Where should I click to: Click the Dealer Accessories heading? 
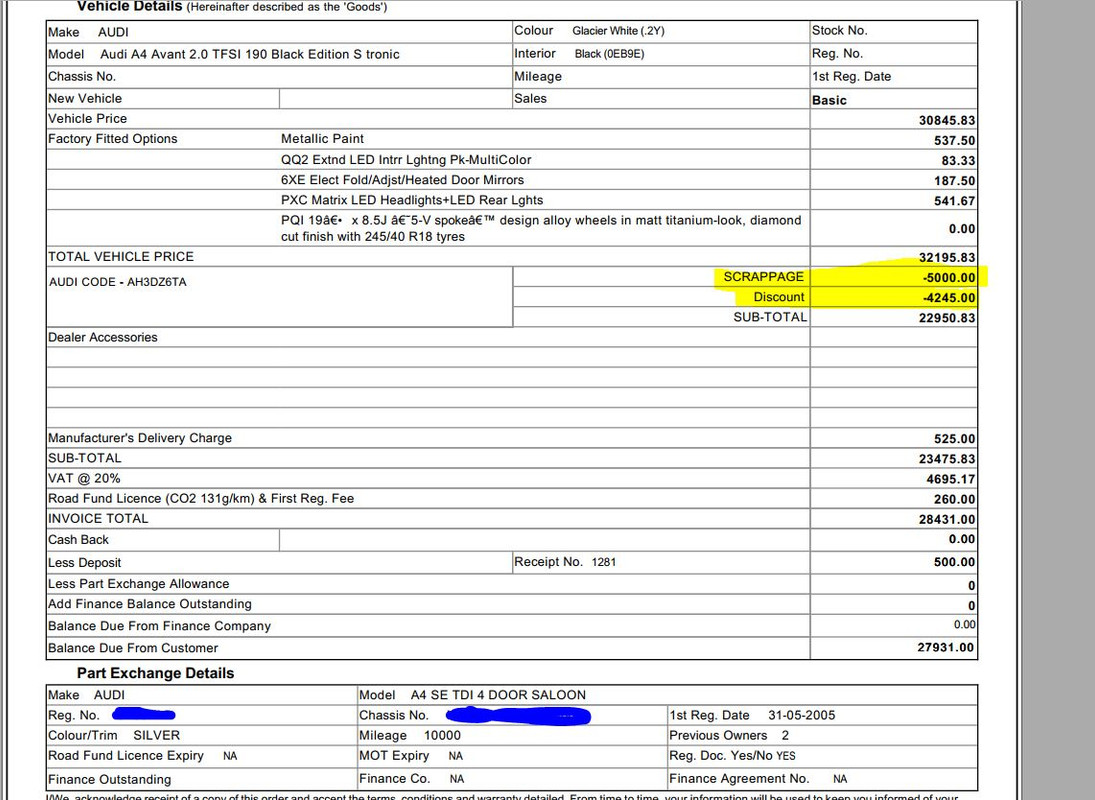click(x=103, y=337)
